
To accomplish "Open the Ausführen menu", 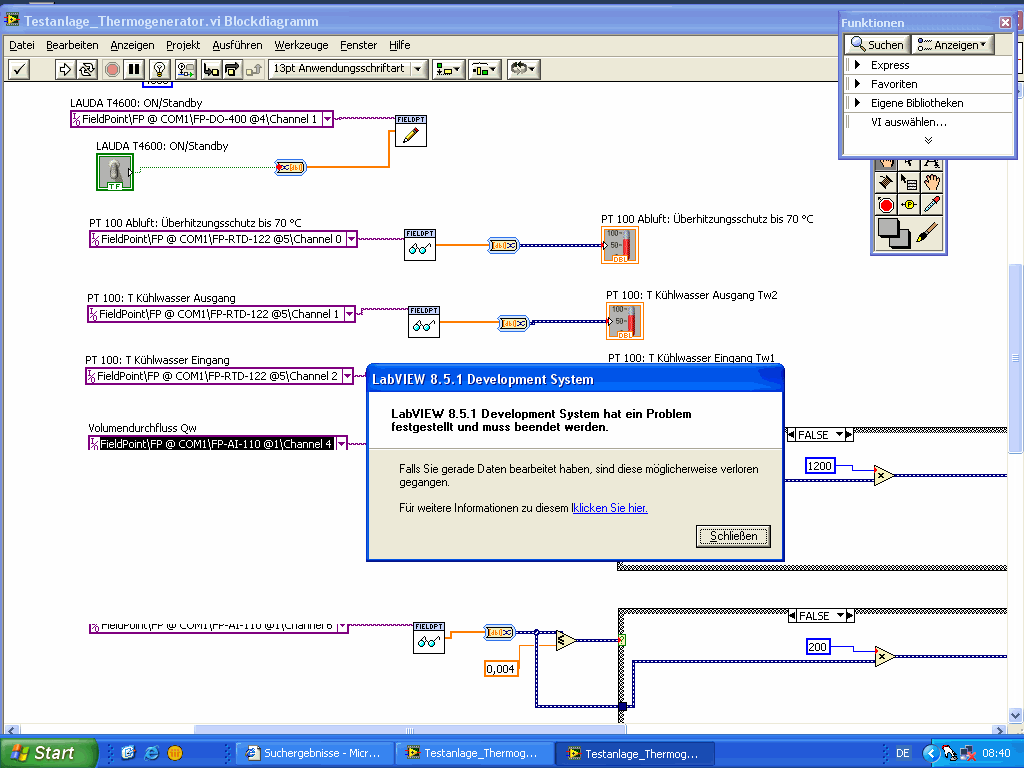I will 237,45.
